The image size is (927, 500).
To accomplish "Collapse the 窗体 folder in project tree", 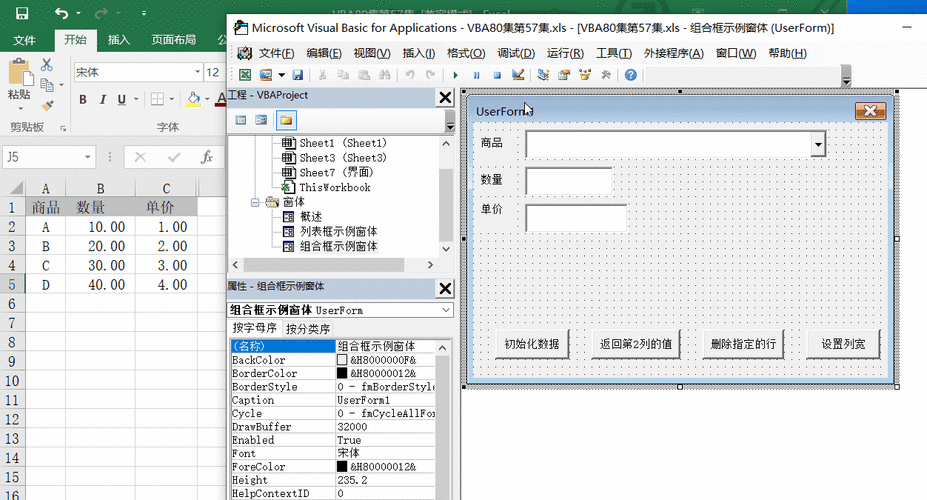I will pyautogui.click(x=258, y=202).
